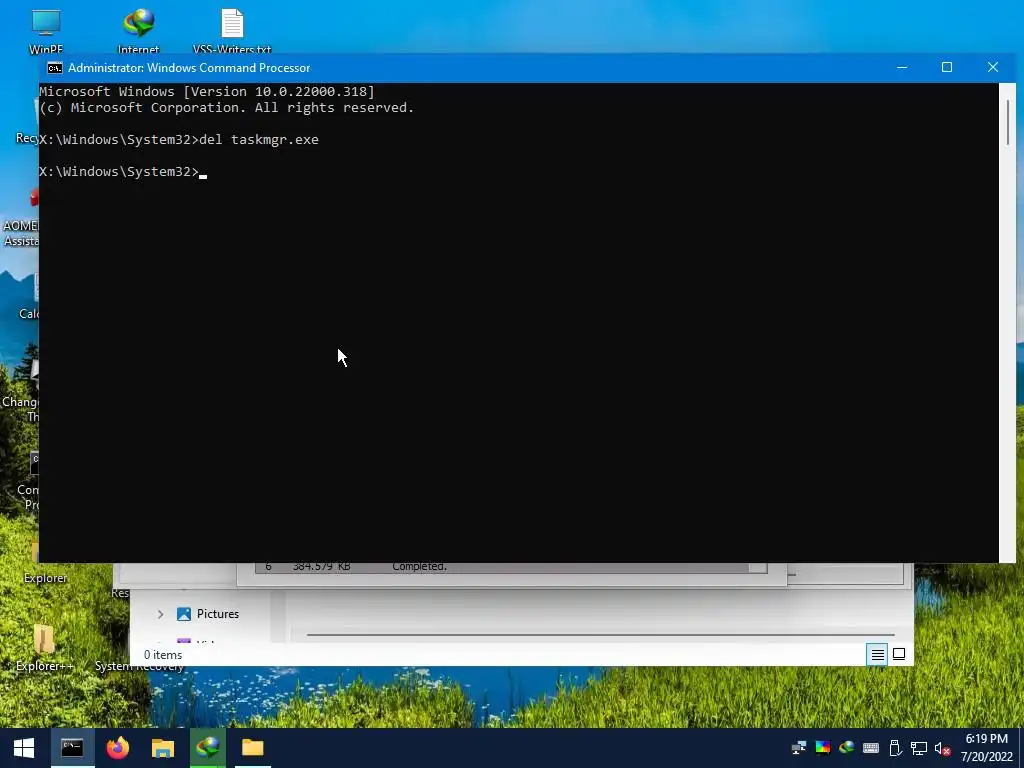Click Internet Download Manager taskbar button
The height and width of the screenshot is (768, 1024).
click(208, 748)
